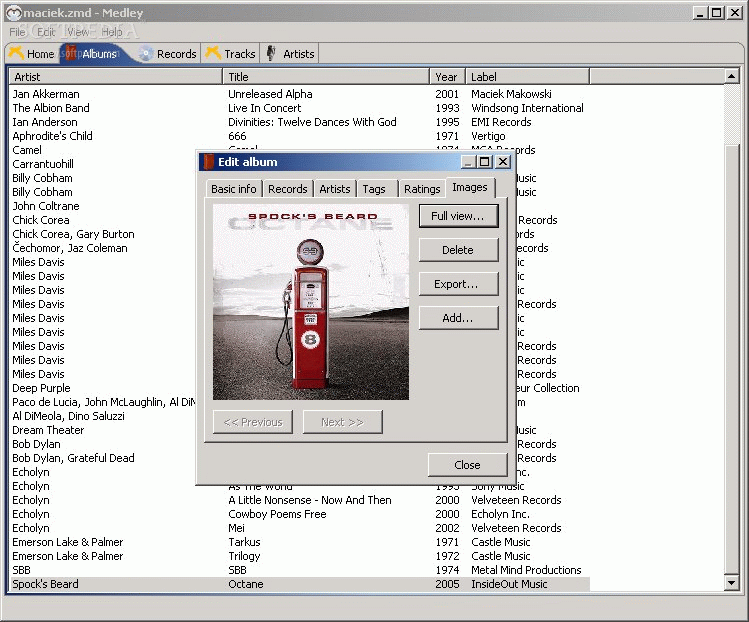Click the Windsong International label cell
This screenshot has height=622, width=749.
pos(527,108)
